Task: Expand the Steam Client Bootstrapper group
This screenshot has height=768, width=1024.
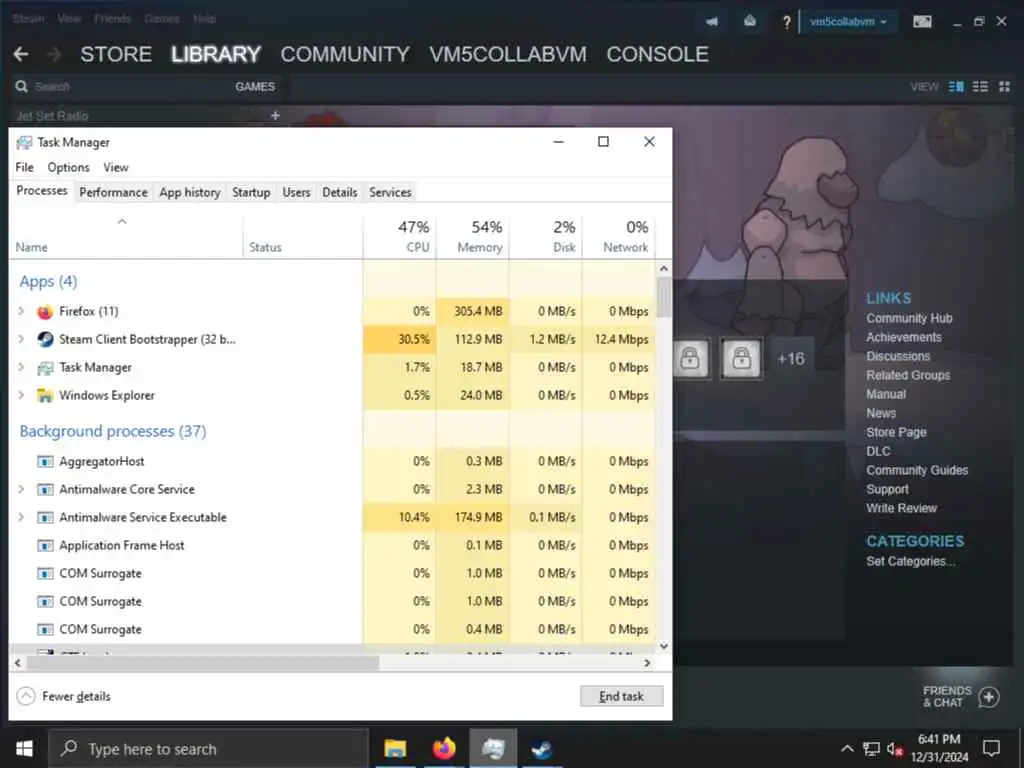Action: coord(21,340)
